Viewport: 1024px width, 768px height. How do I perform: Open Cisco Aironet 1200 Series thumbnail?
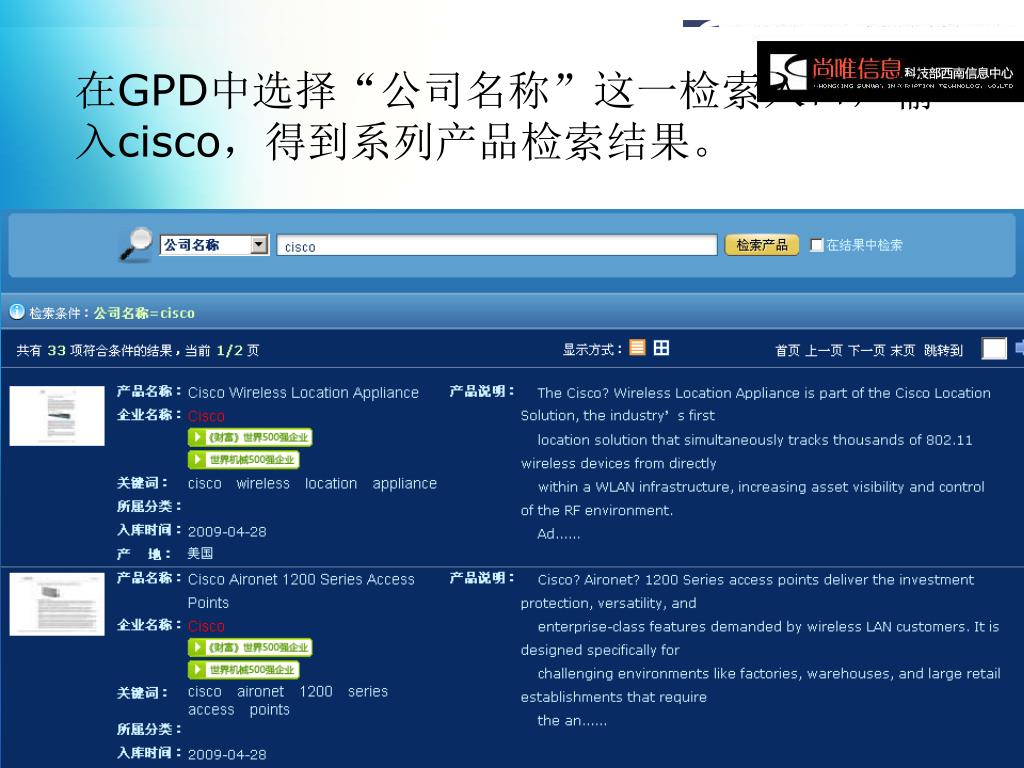click(57, 604)
